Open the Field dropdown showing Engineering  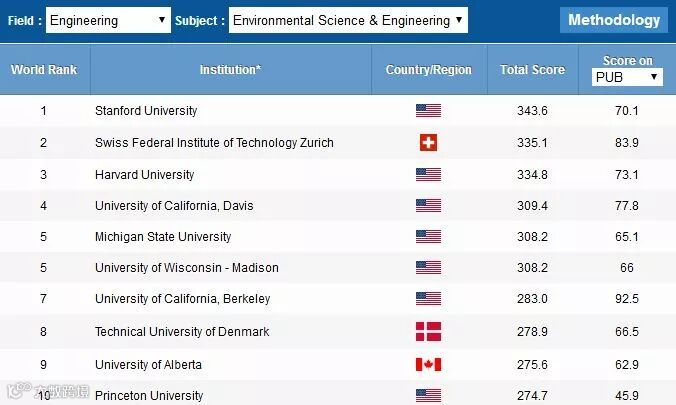point(108,20)
